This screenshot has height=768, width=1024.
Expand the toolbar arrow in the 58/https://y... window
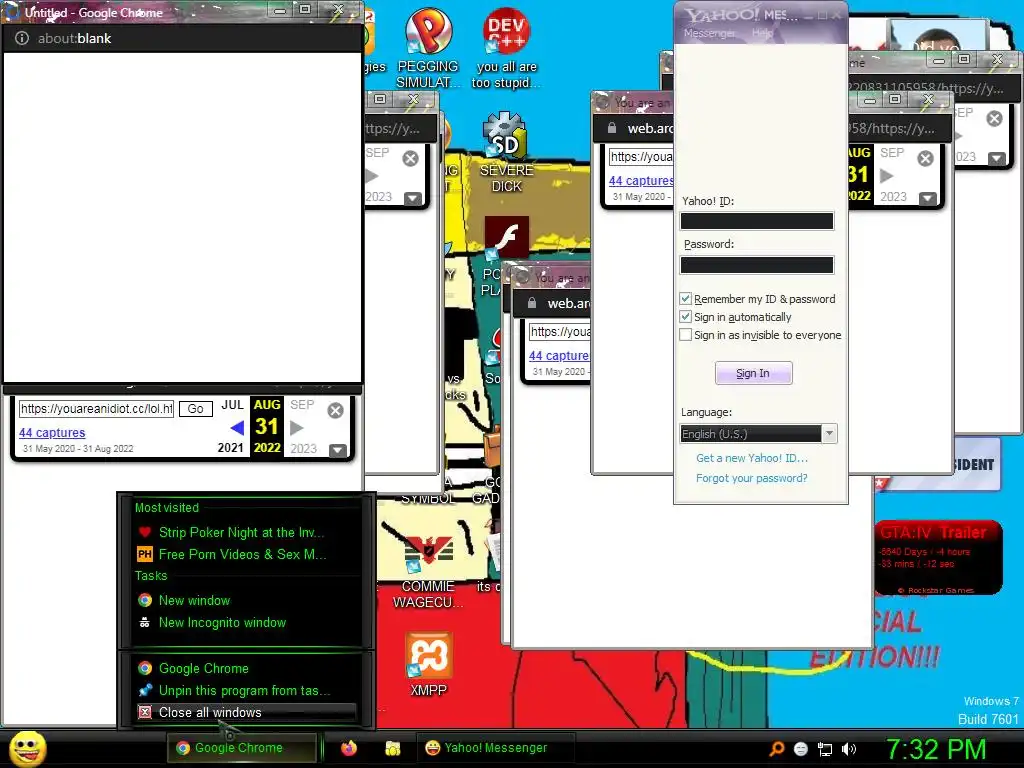pos(927,198)
